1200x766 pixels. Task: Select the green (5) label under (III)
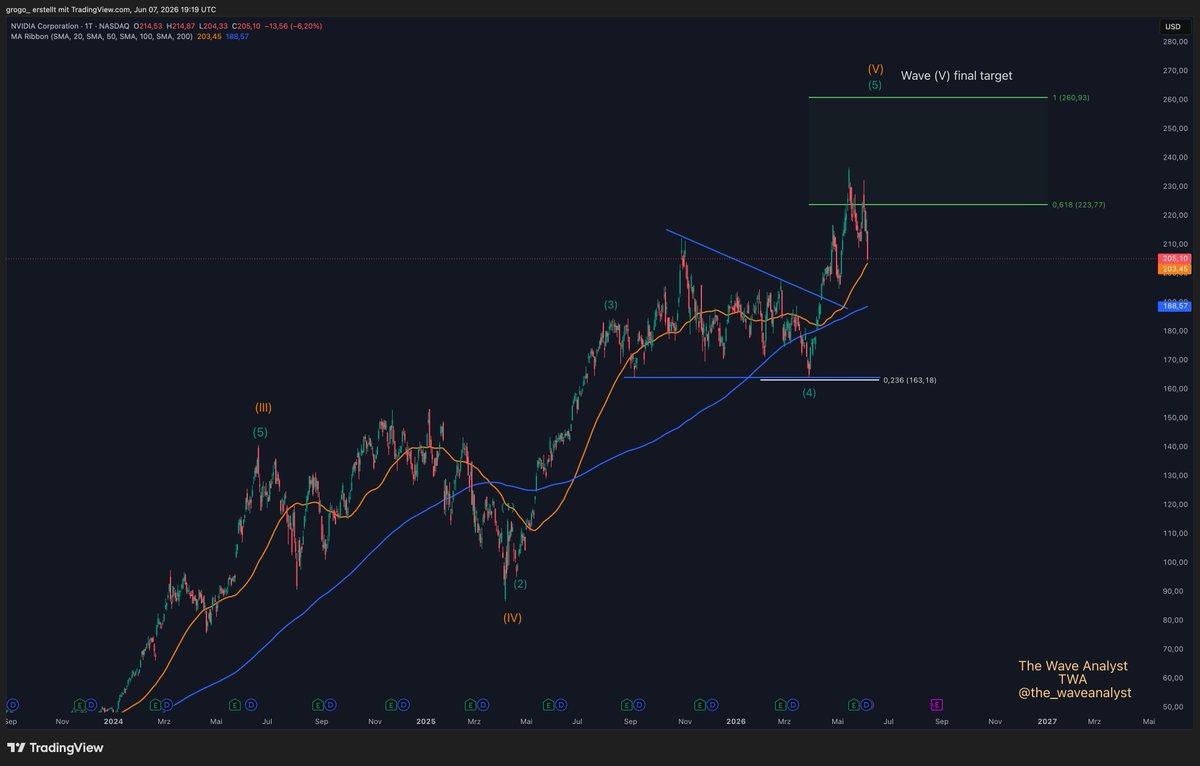point(259,432)
